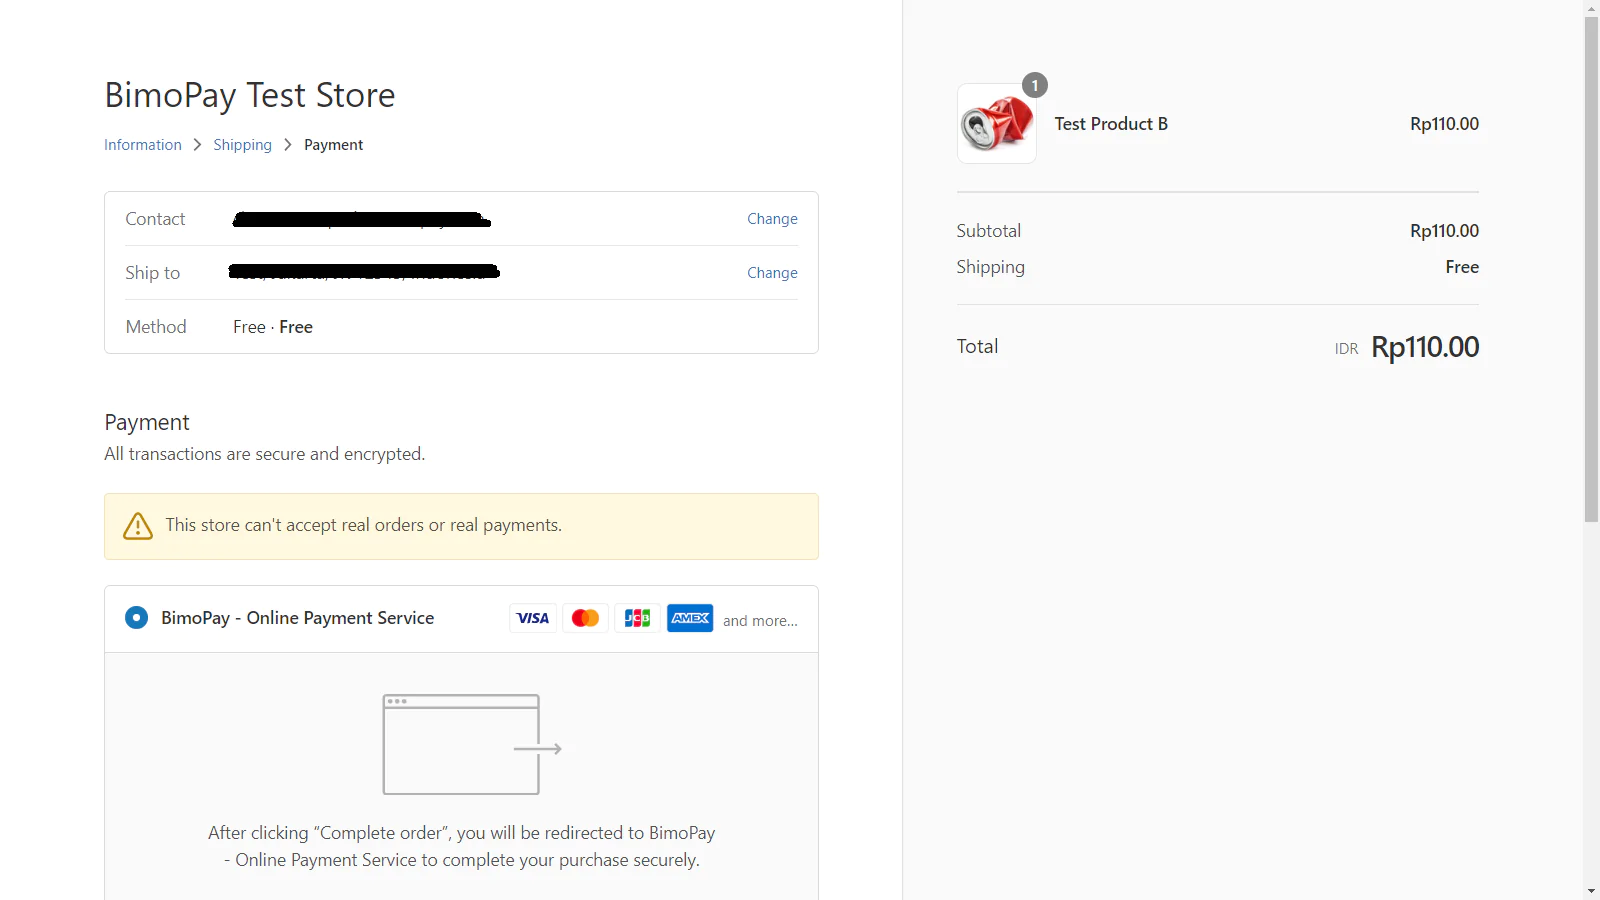Select BimoPay Online Payment Service radio button

136,618
